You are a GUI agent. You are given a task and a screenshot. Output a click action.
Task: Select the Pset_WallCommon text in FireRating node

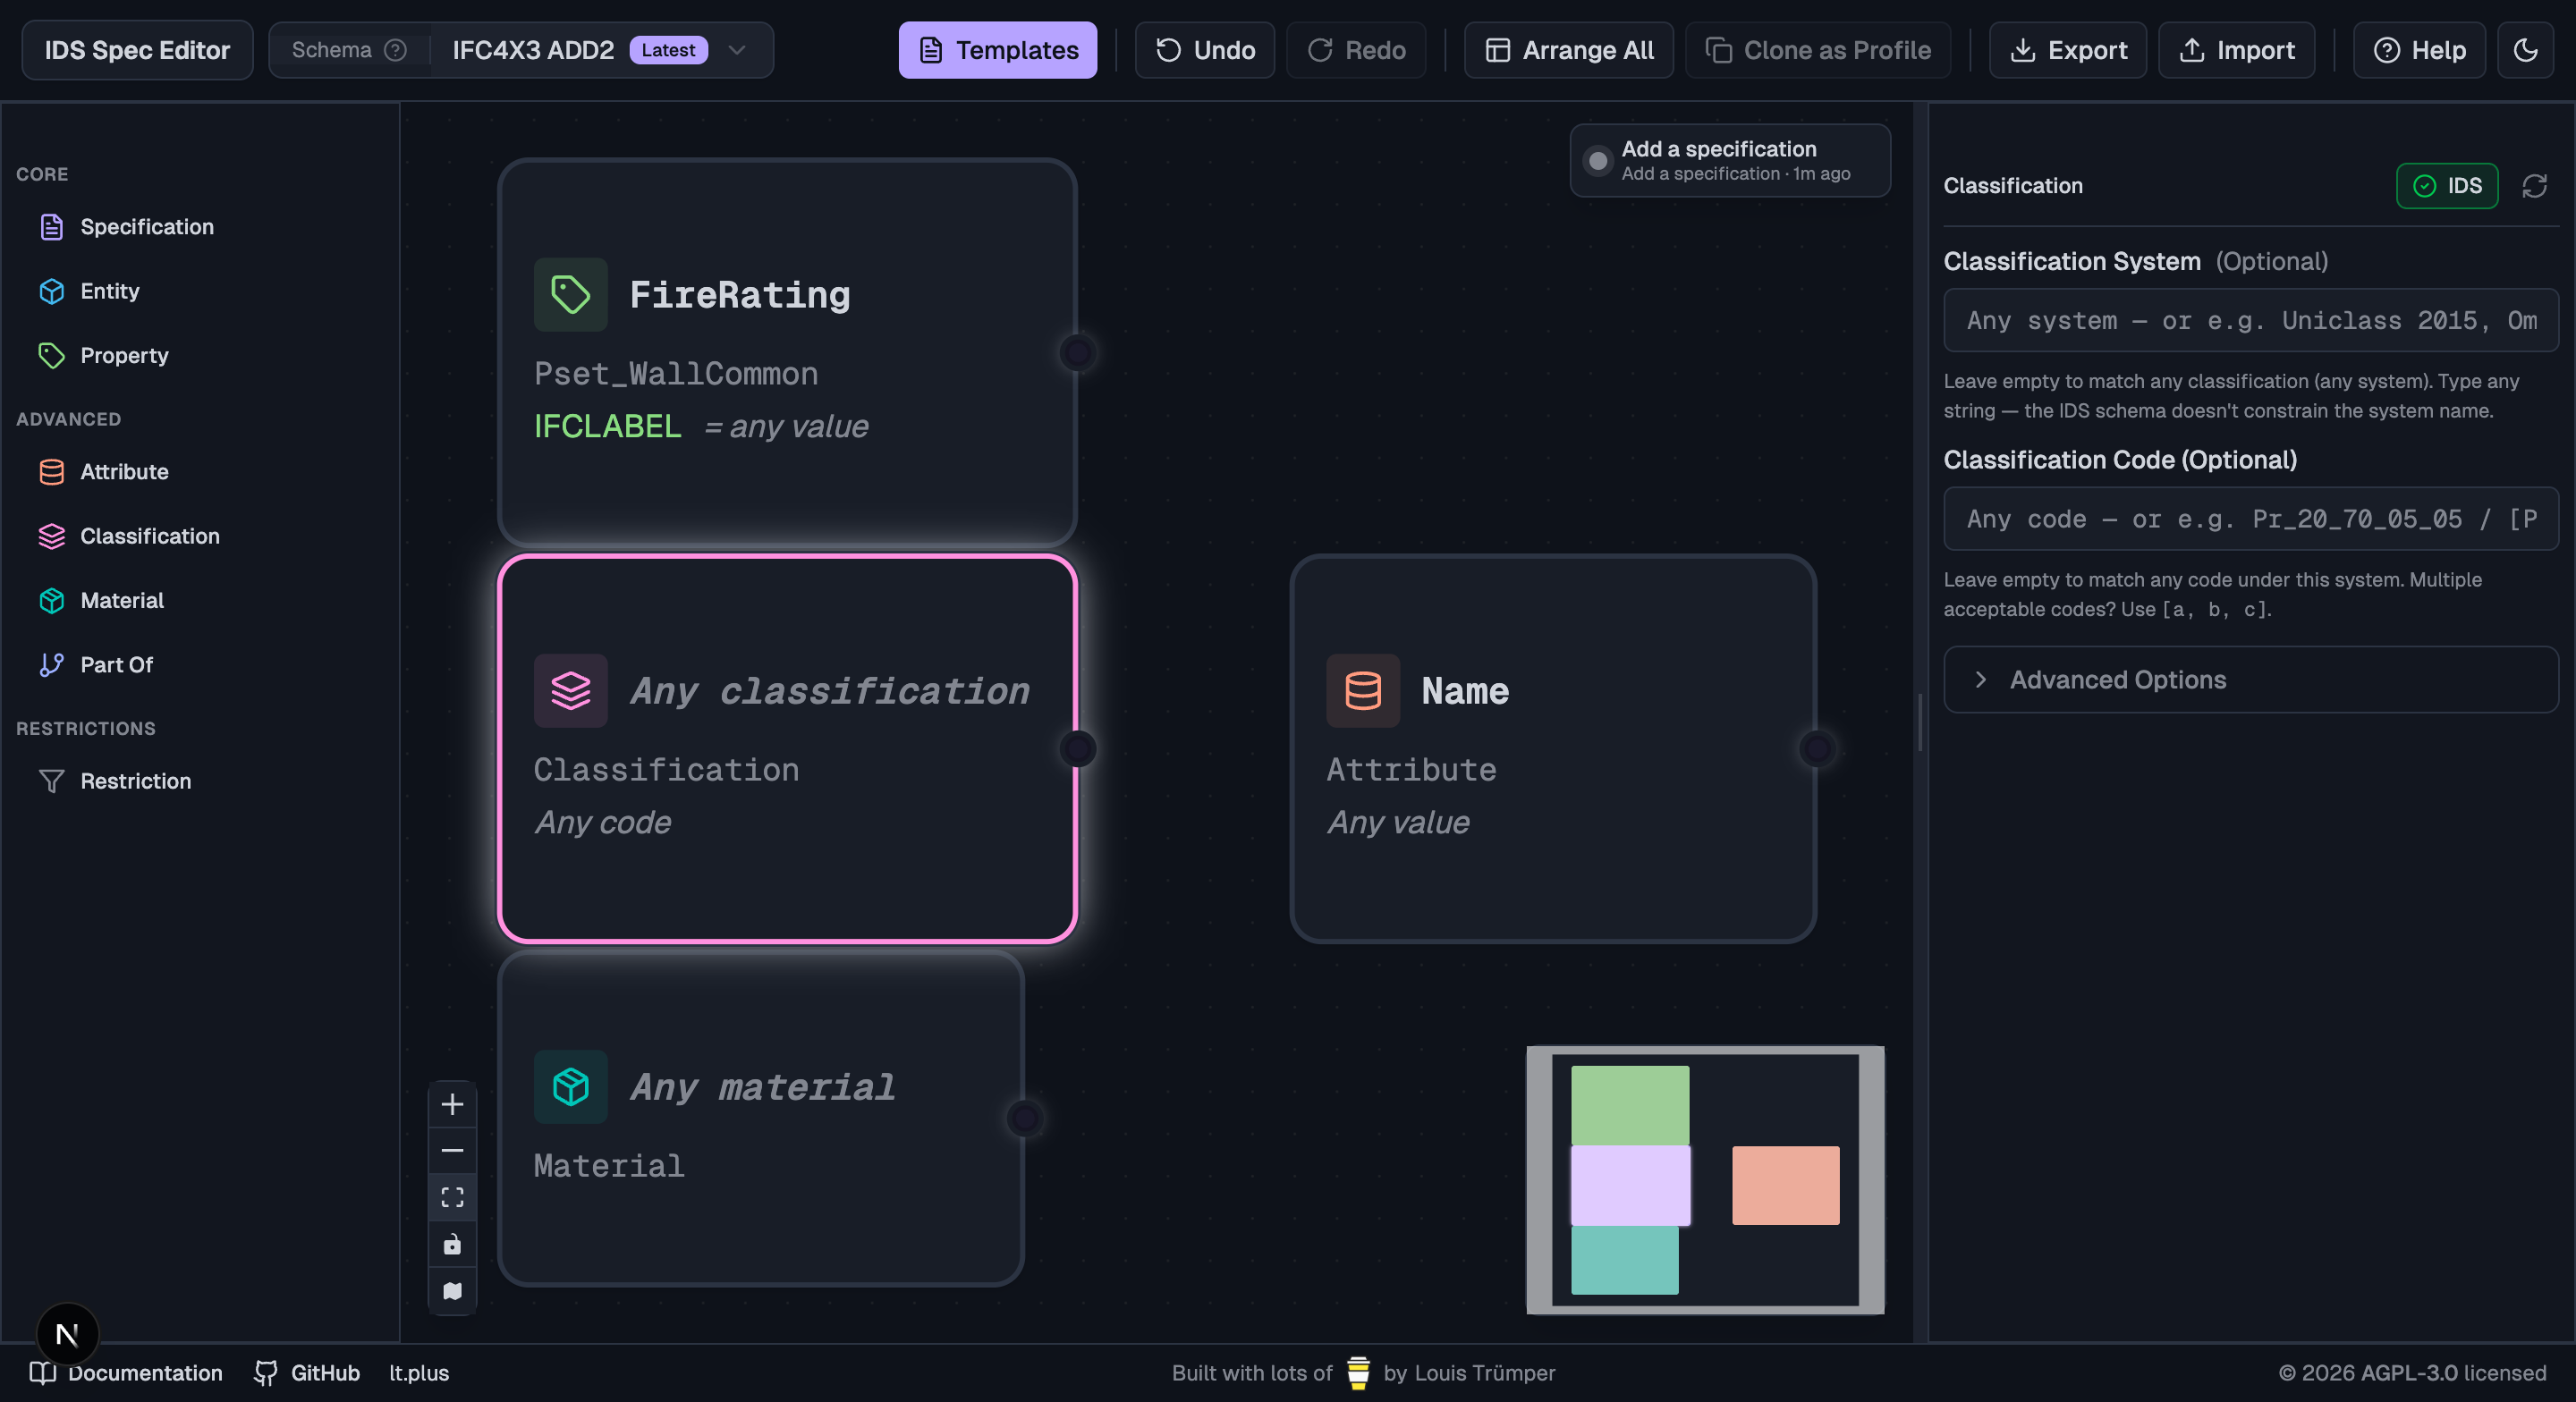(x=676, y=373)
